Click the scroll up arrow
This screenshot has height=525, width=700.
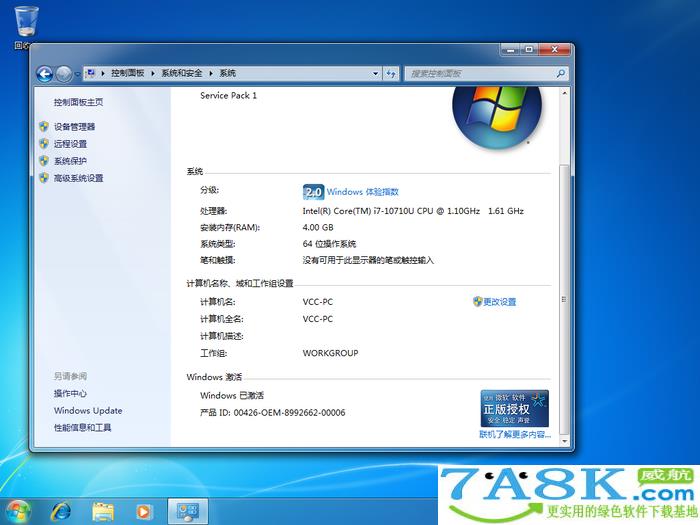564,94
